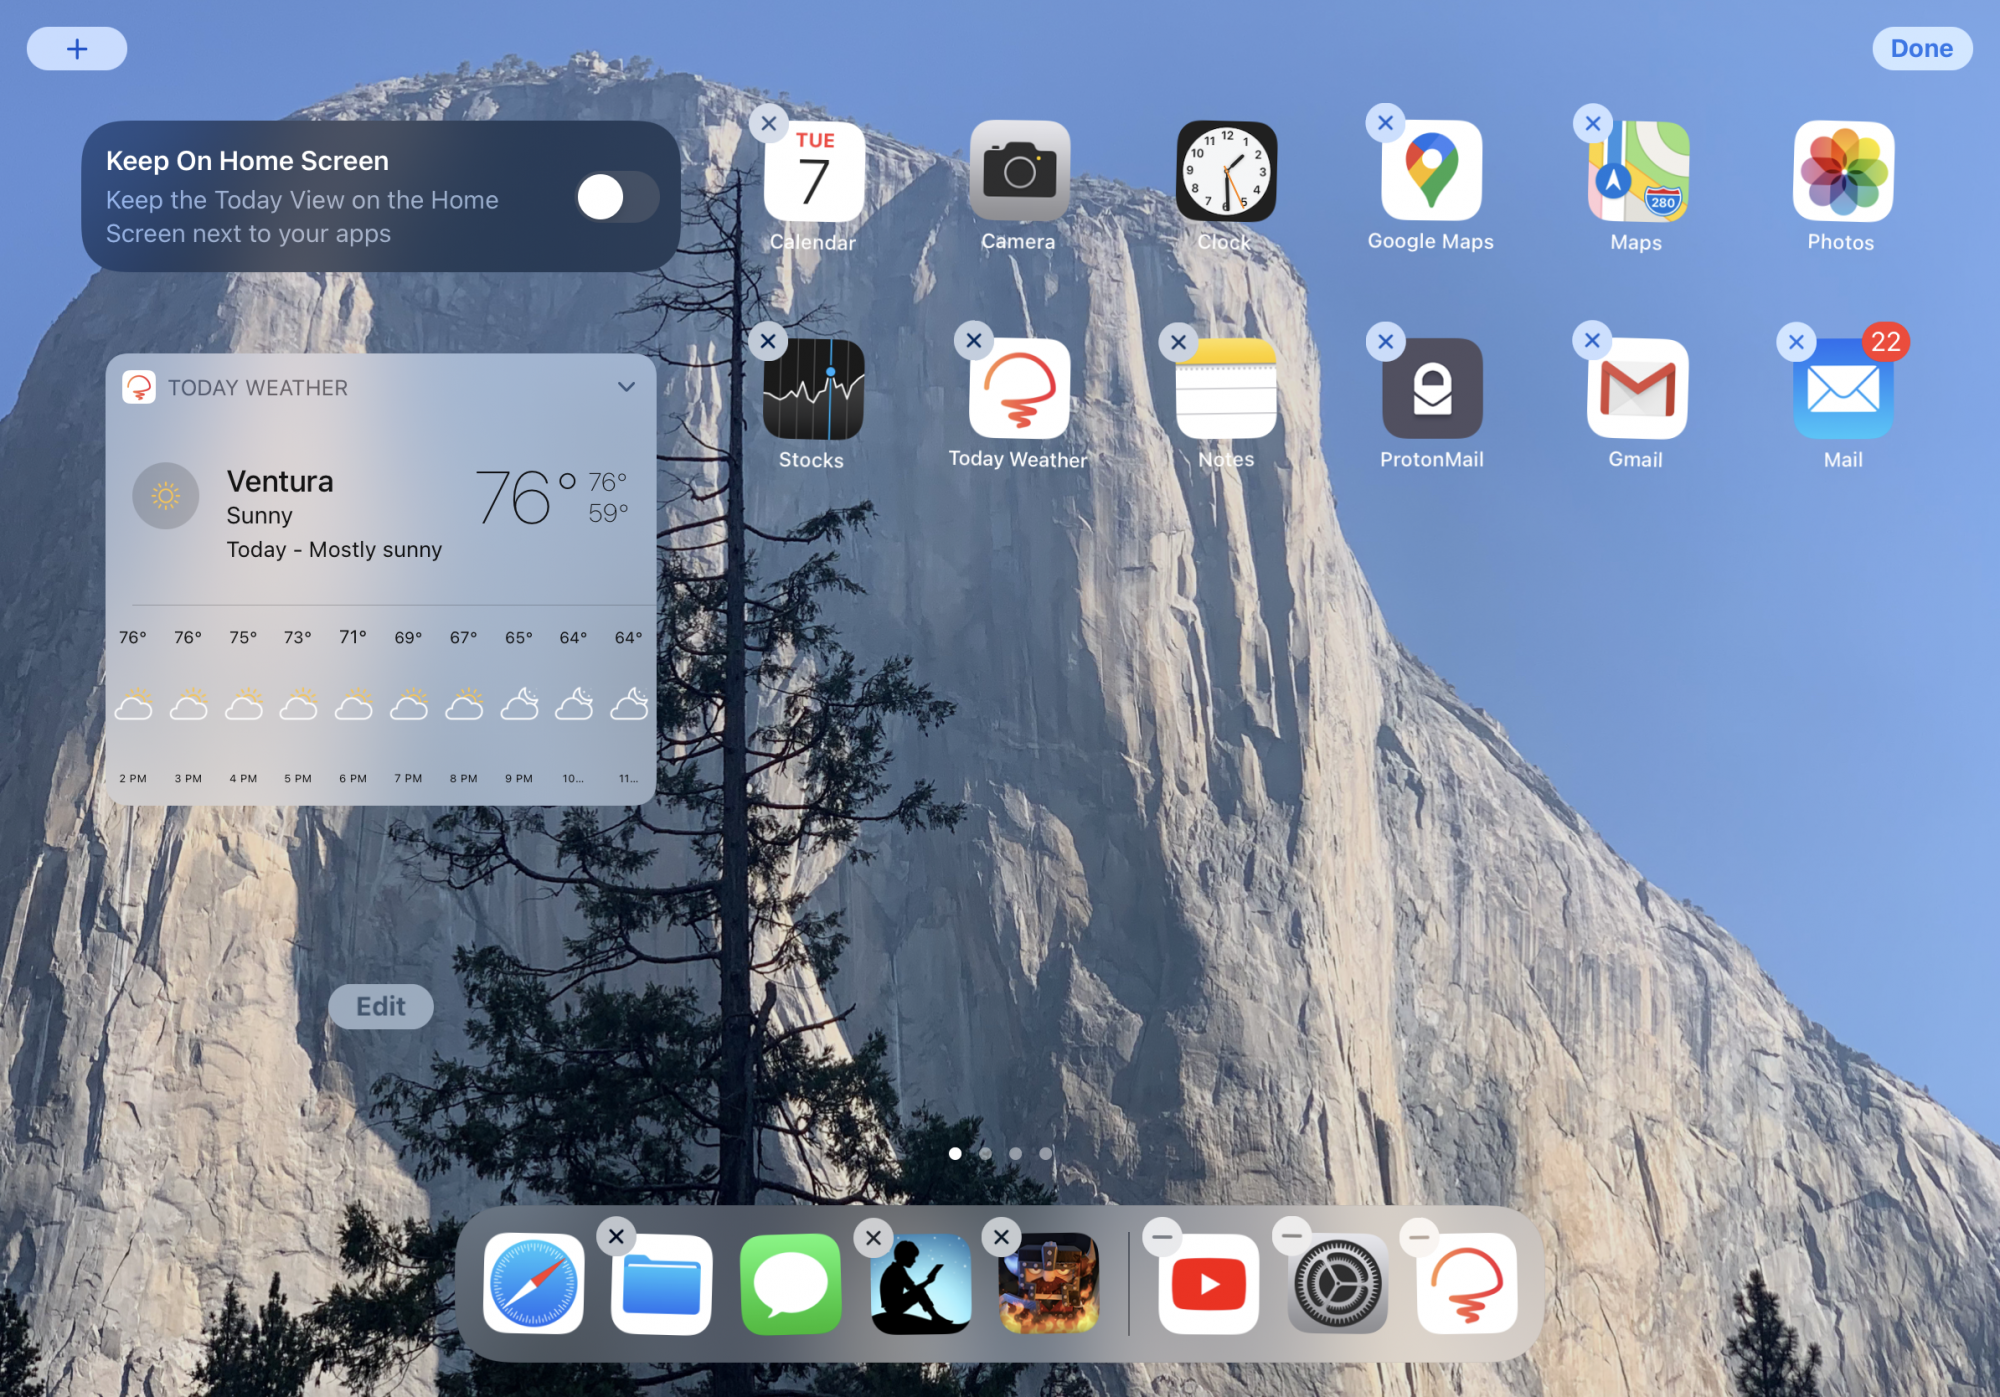Remove Settings from recents using minus badge
Viewport: 2000px width, 1397px height.
pyautogui.click(x=1291, y=1235)
